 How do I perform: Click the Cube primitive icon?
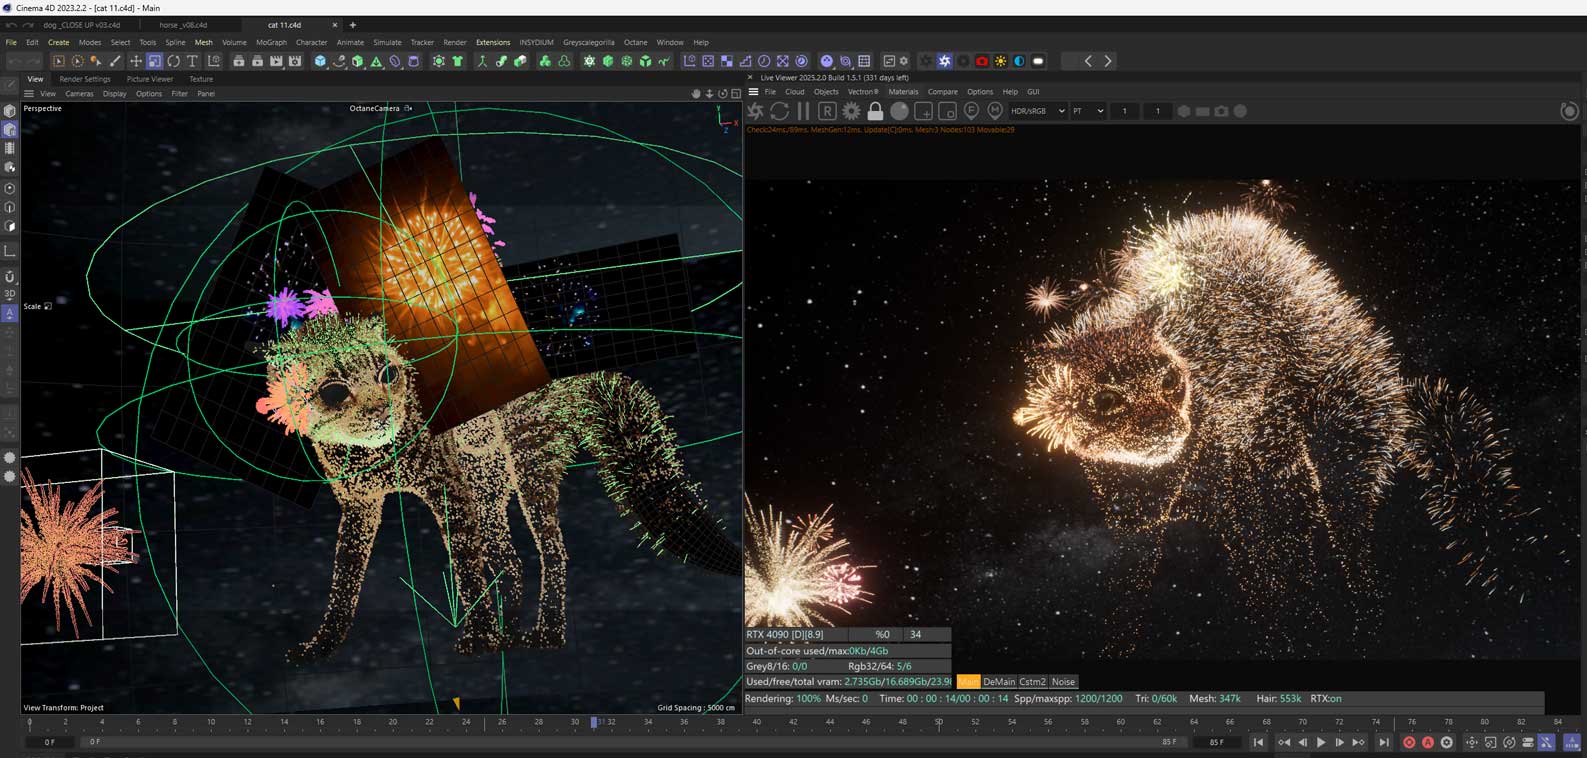coord(320,61)
